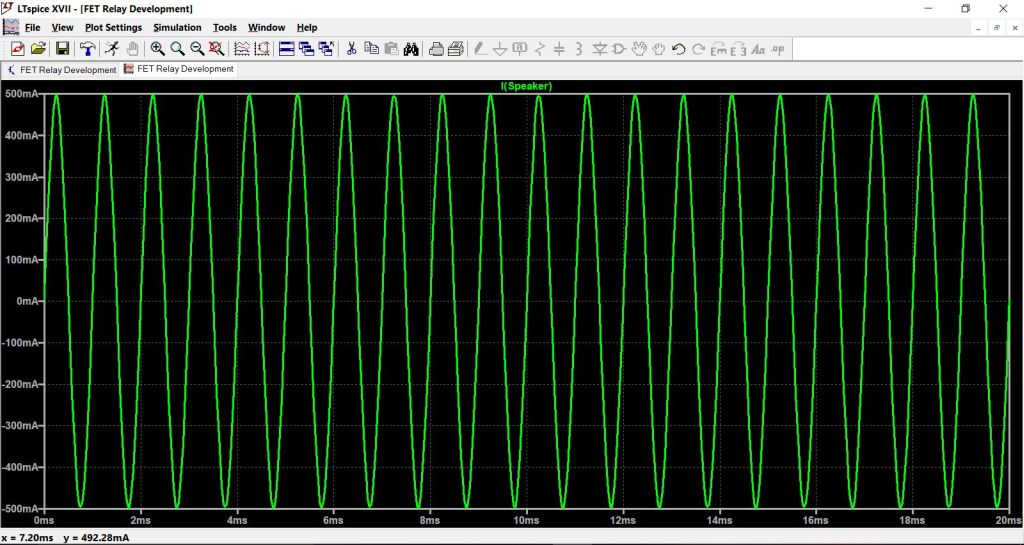Viewport: 1024px width, 545px height.
Task: Click the 20ms time axis label
Action: point(1009,520)
